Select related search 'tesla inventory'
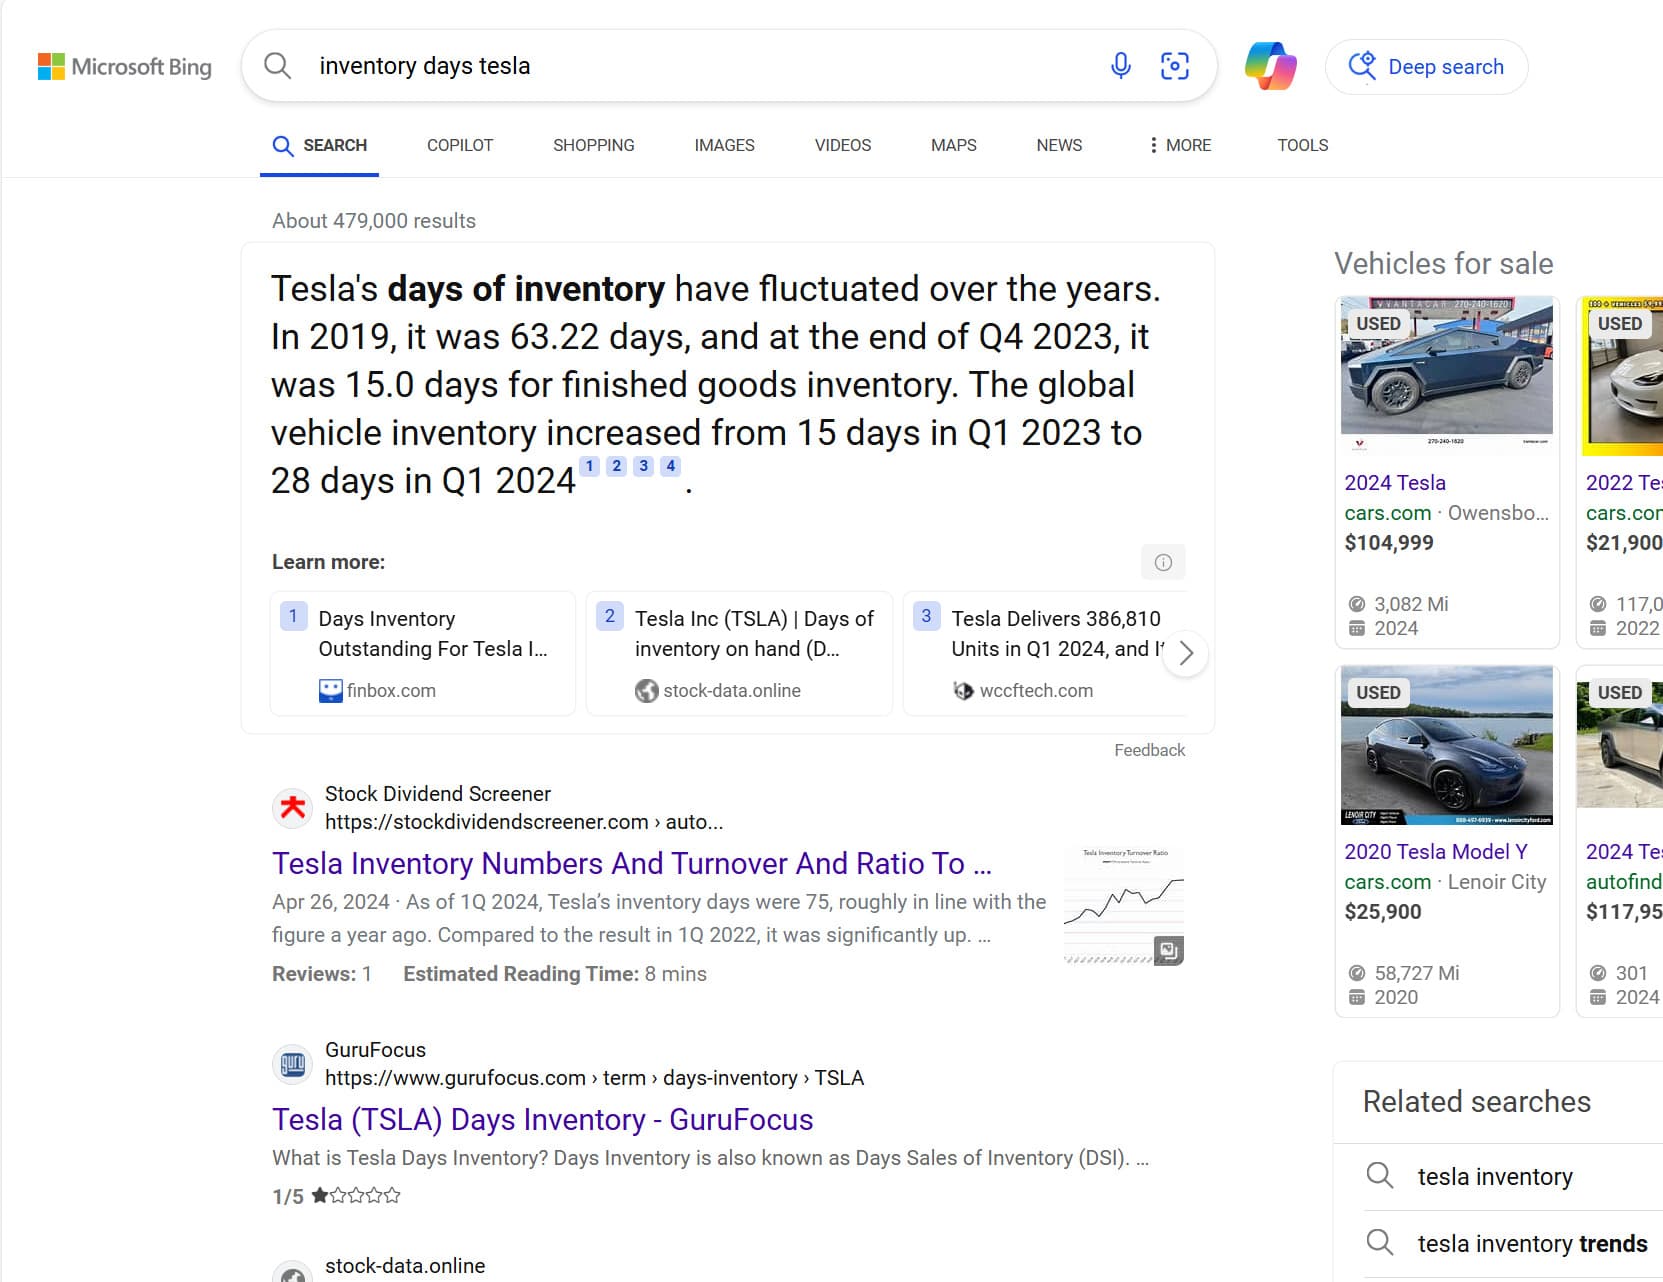This screenshot has width=1663, height=1282. (1495, 1177)
